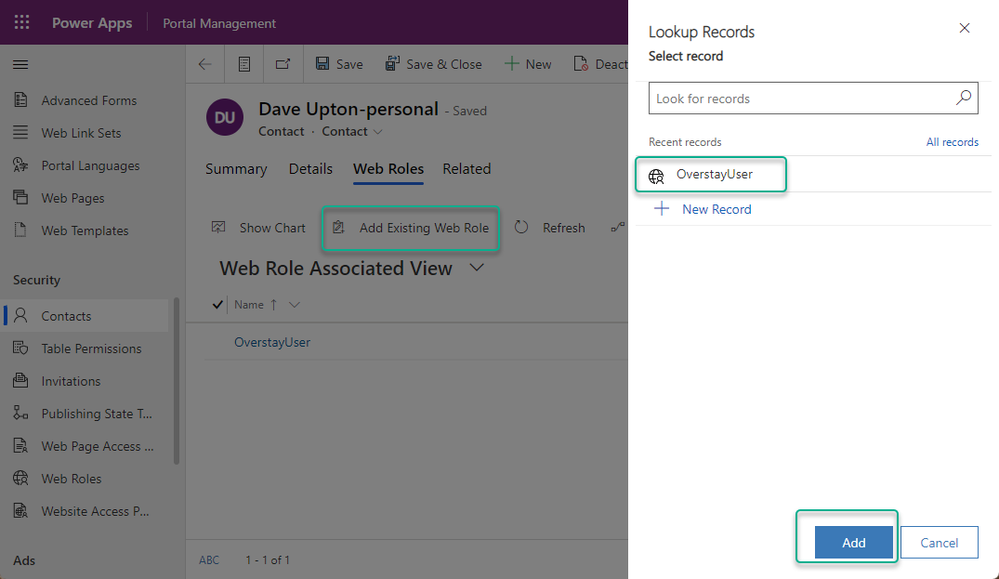Click Add Existing Web Role
Screen dimensions: 999x579
(411, 227)
